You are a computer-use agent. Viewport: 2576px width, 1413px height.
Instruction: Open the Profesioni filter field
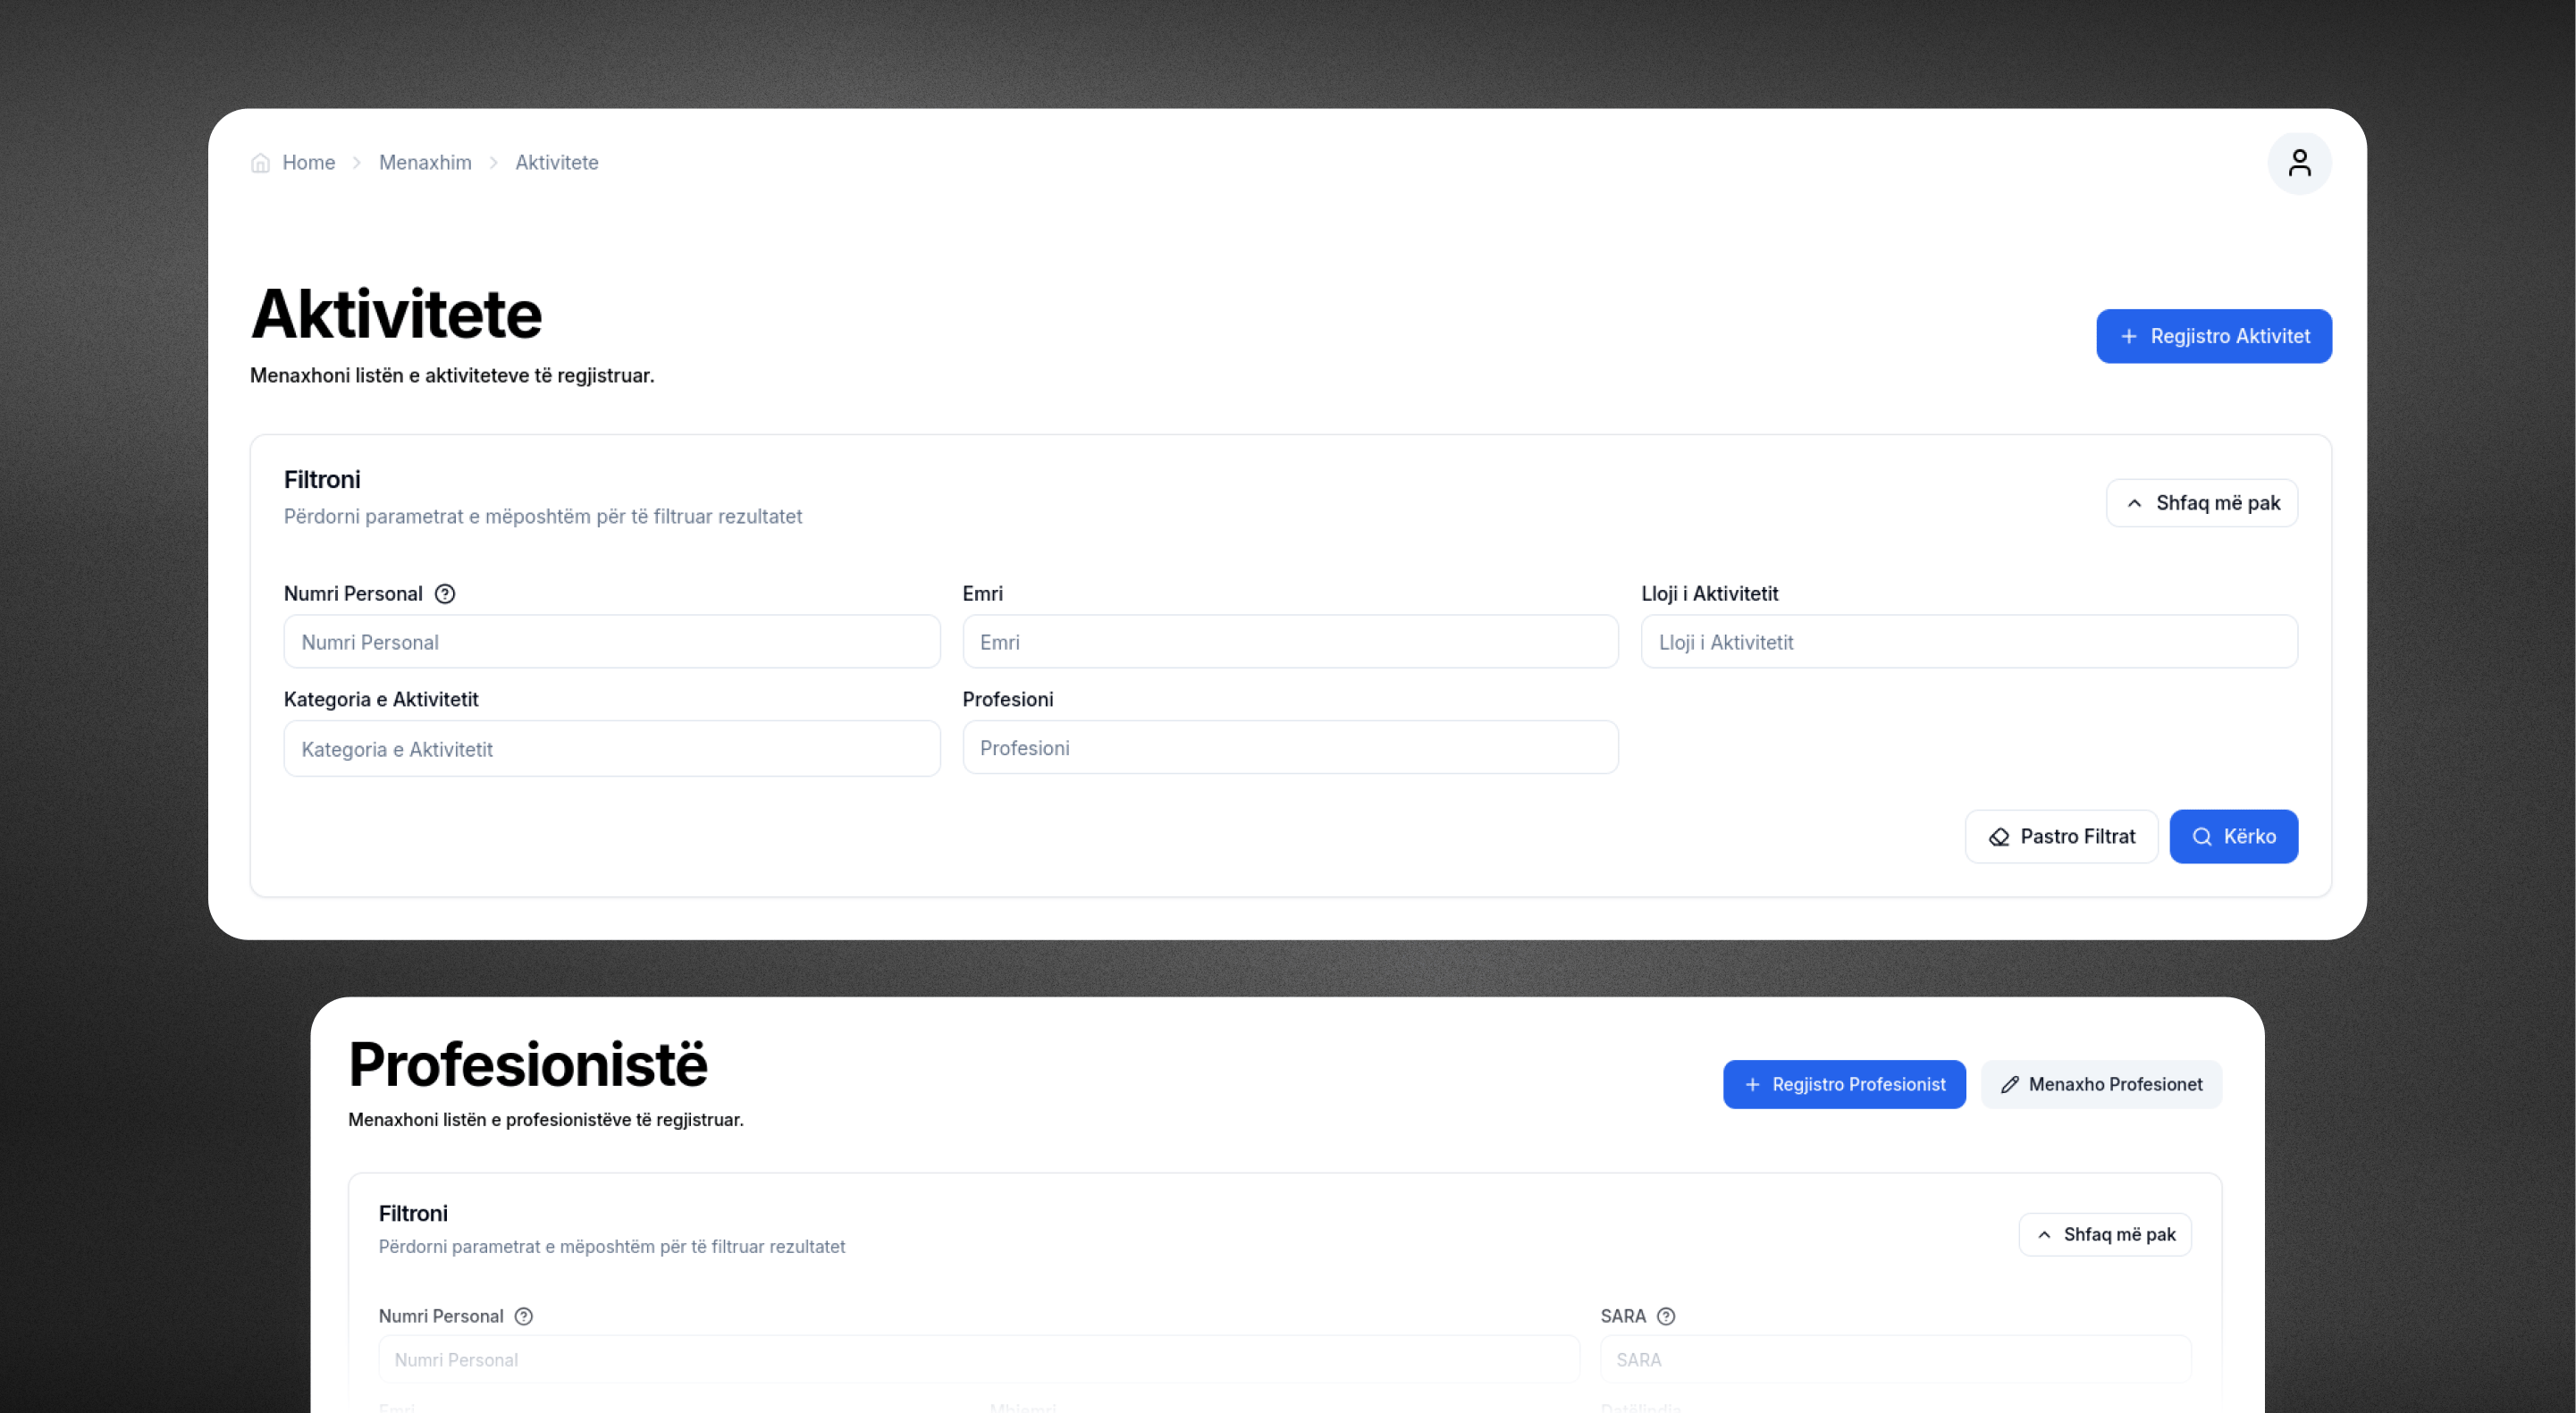click(1290, 748)
